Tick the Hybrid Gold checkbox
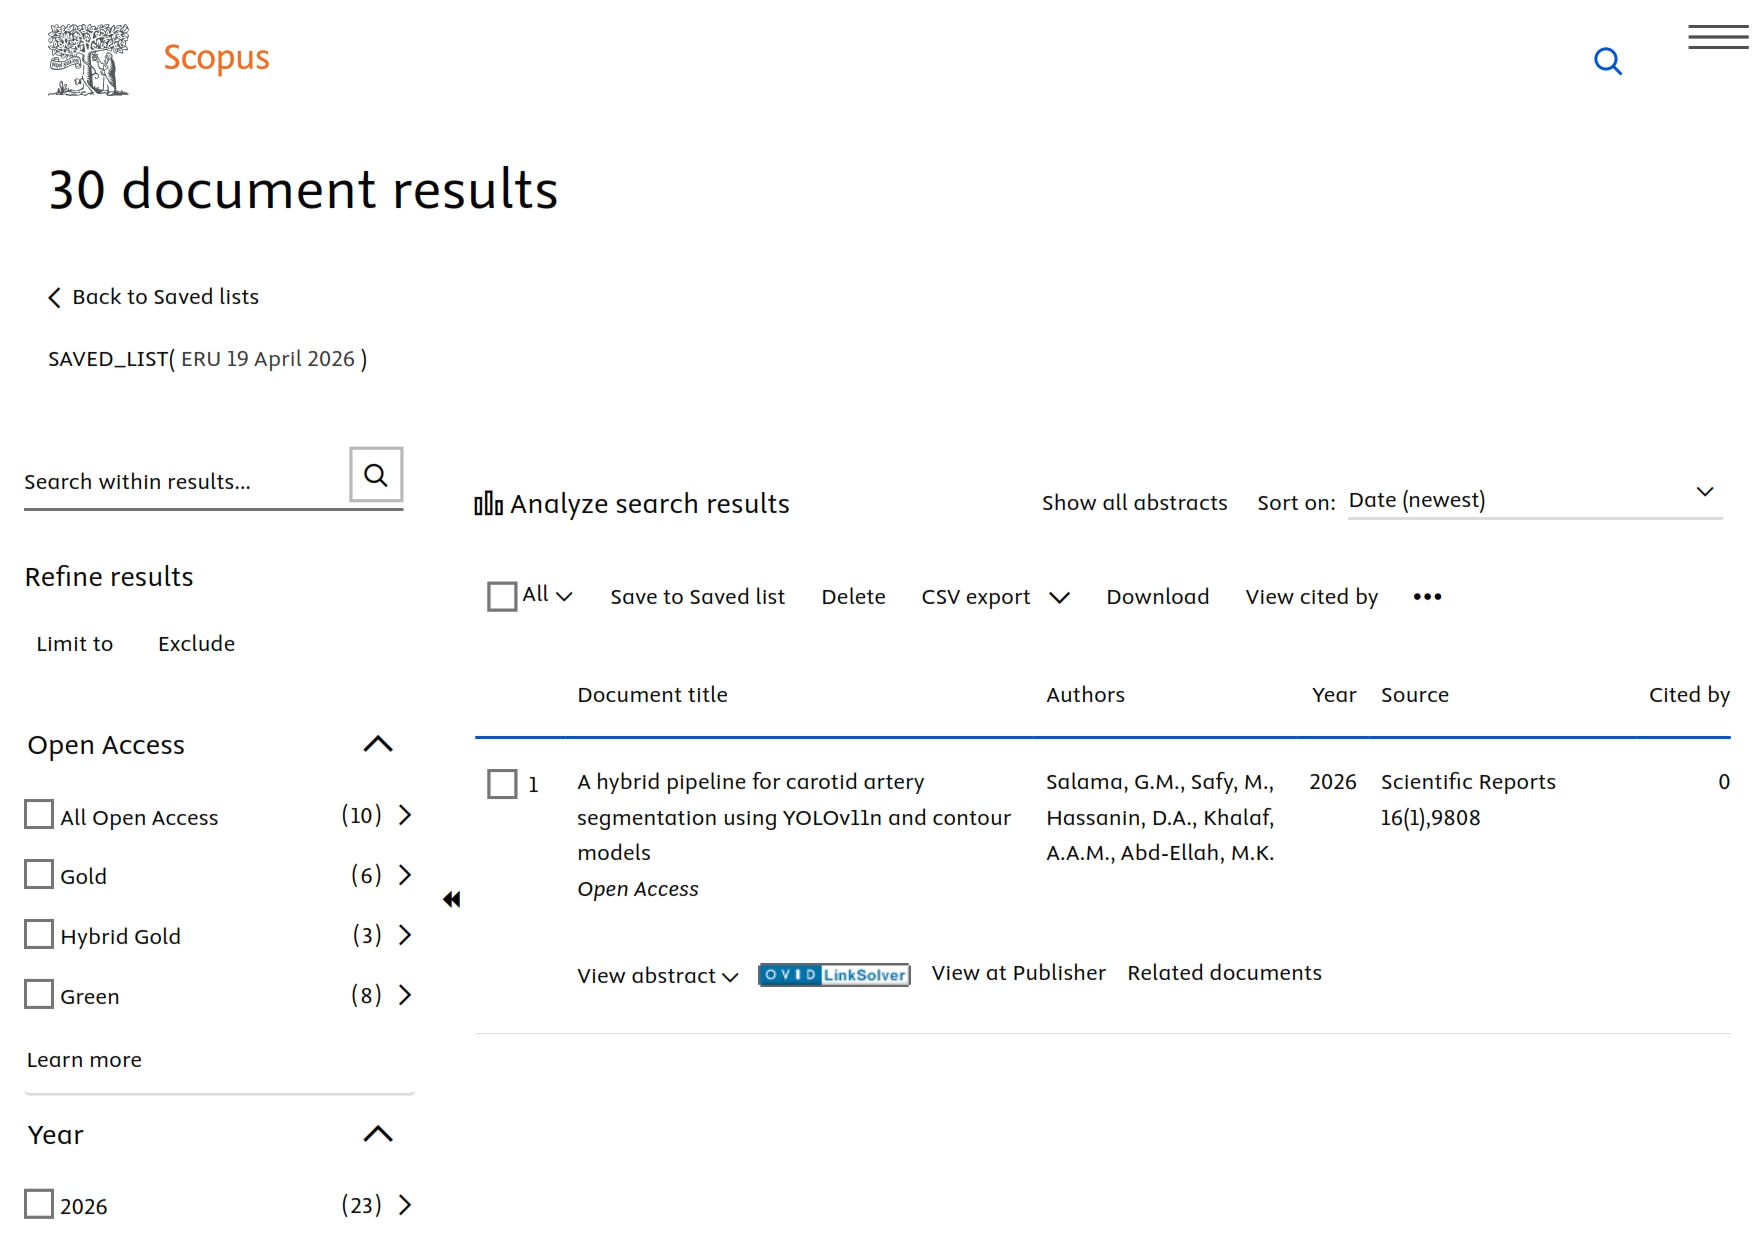 pos(39,935)
